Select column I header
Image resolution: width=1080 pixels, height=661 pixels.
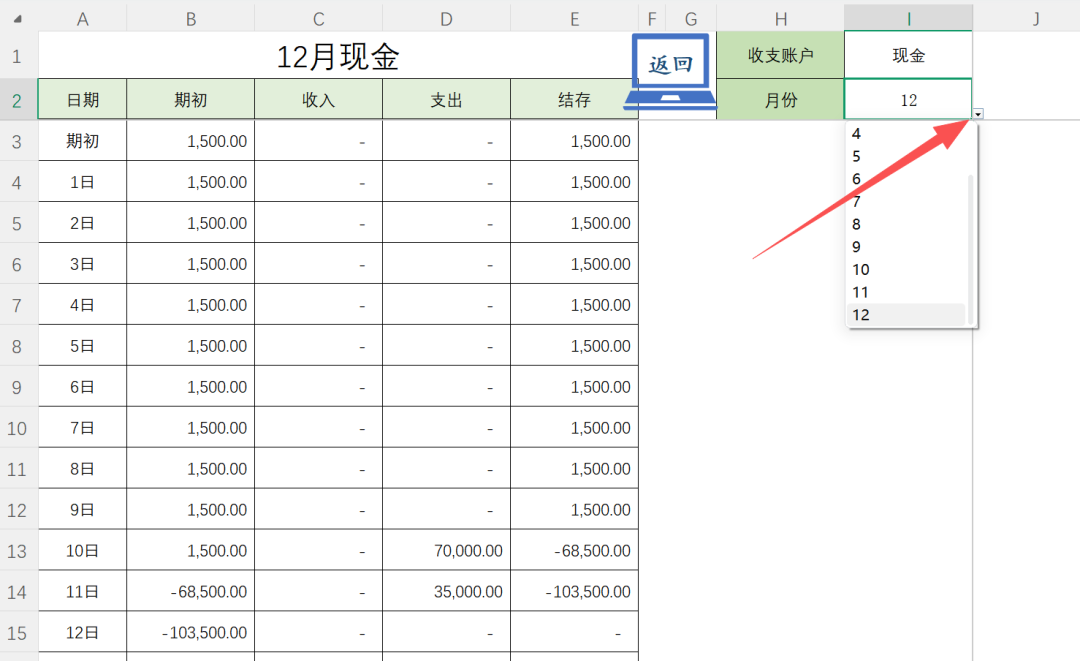[908, 18]
